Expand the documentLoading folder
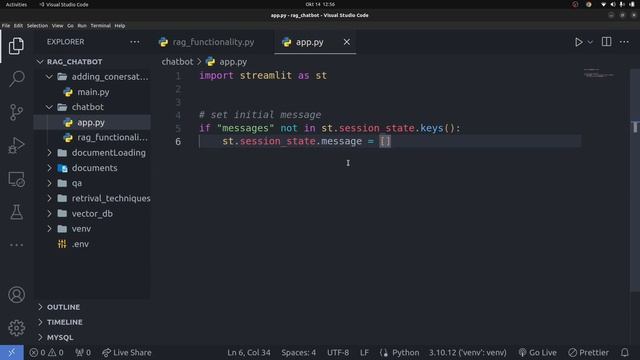 92,153
